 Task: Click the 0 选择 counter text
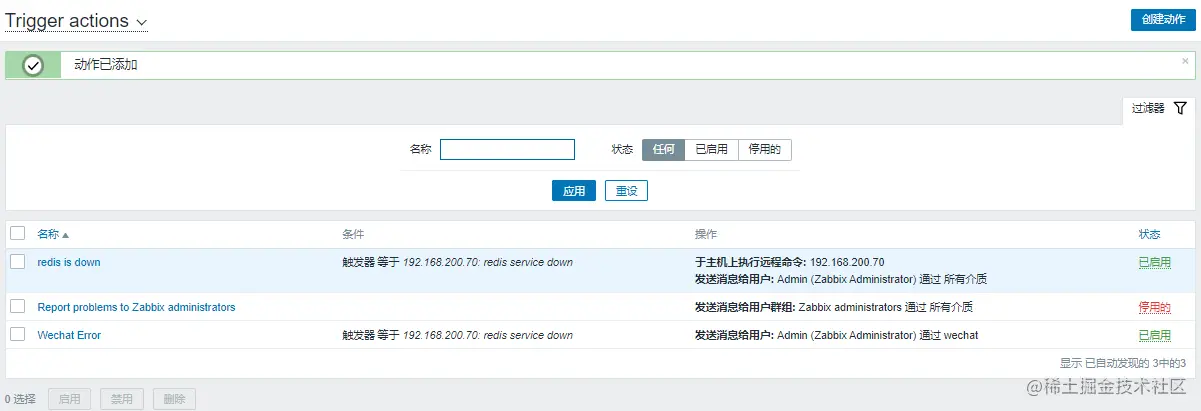pos(20,399)
